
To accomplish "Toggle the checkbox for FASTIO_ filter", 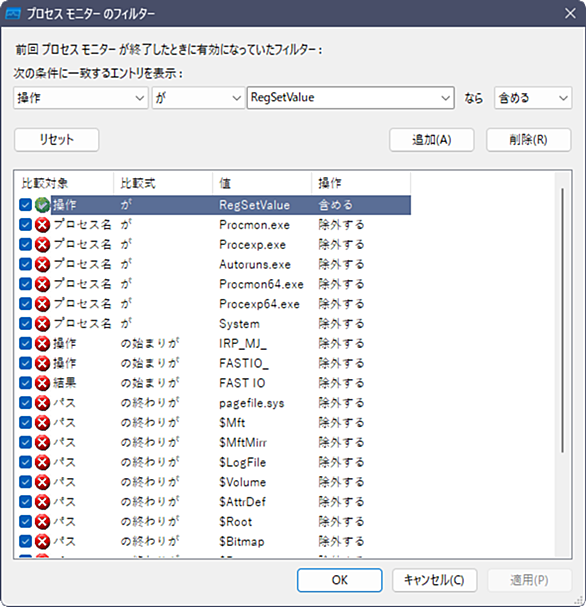I will tap(25, 363).
